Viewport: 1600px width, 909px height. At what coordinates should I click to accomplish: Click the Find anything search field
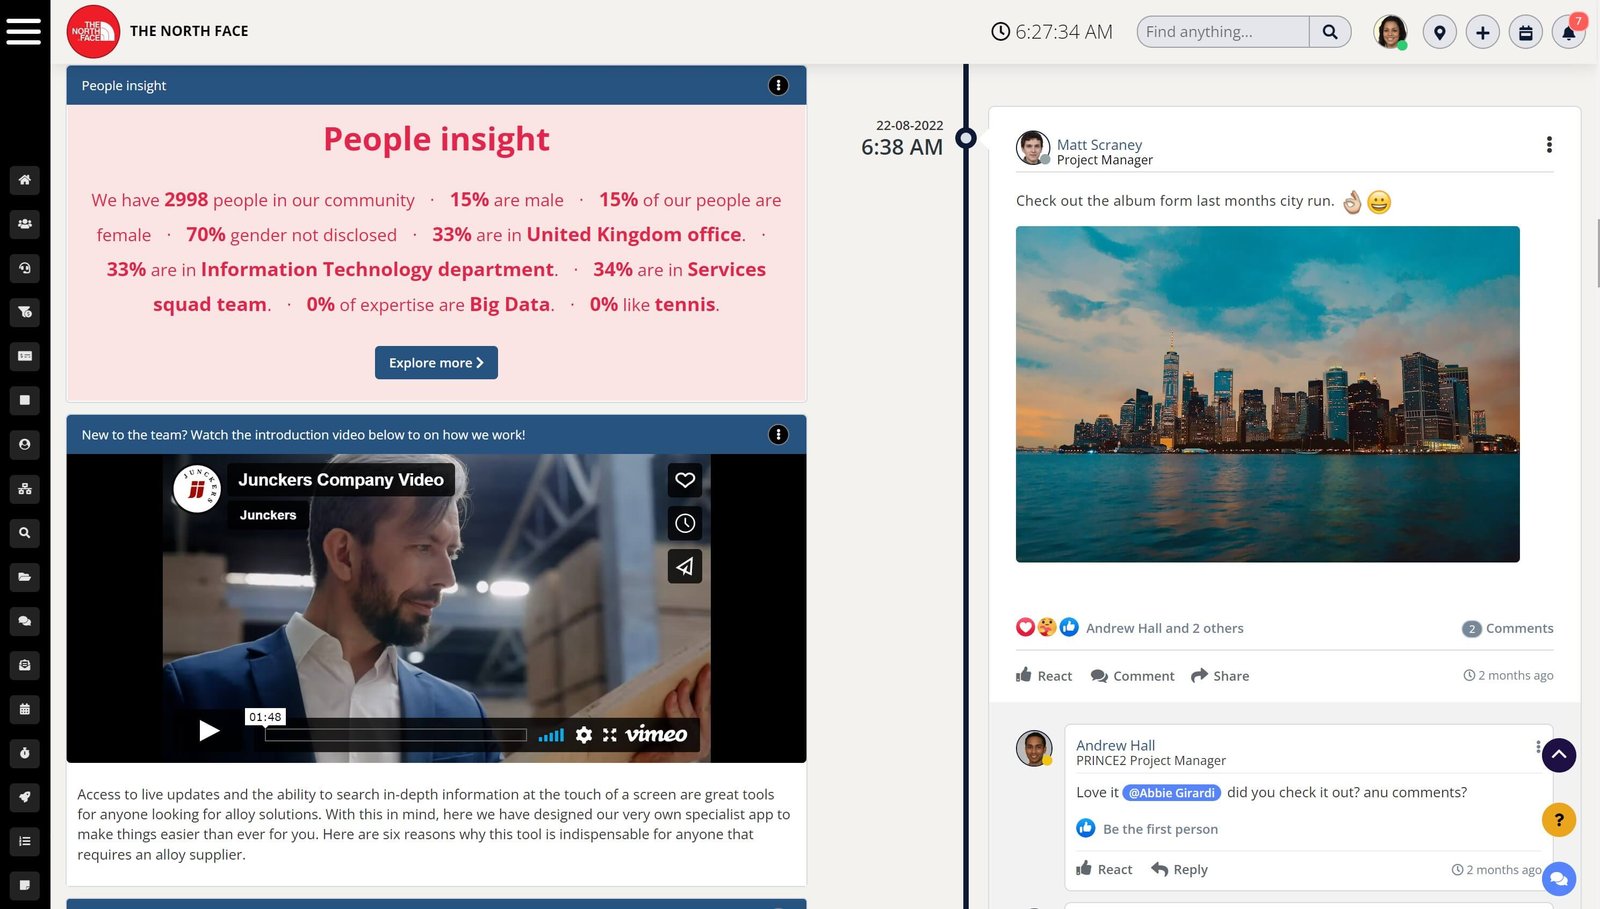coord(1222,32)
